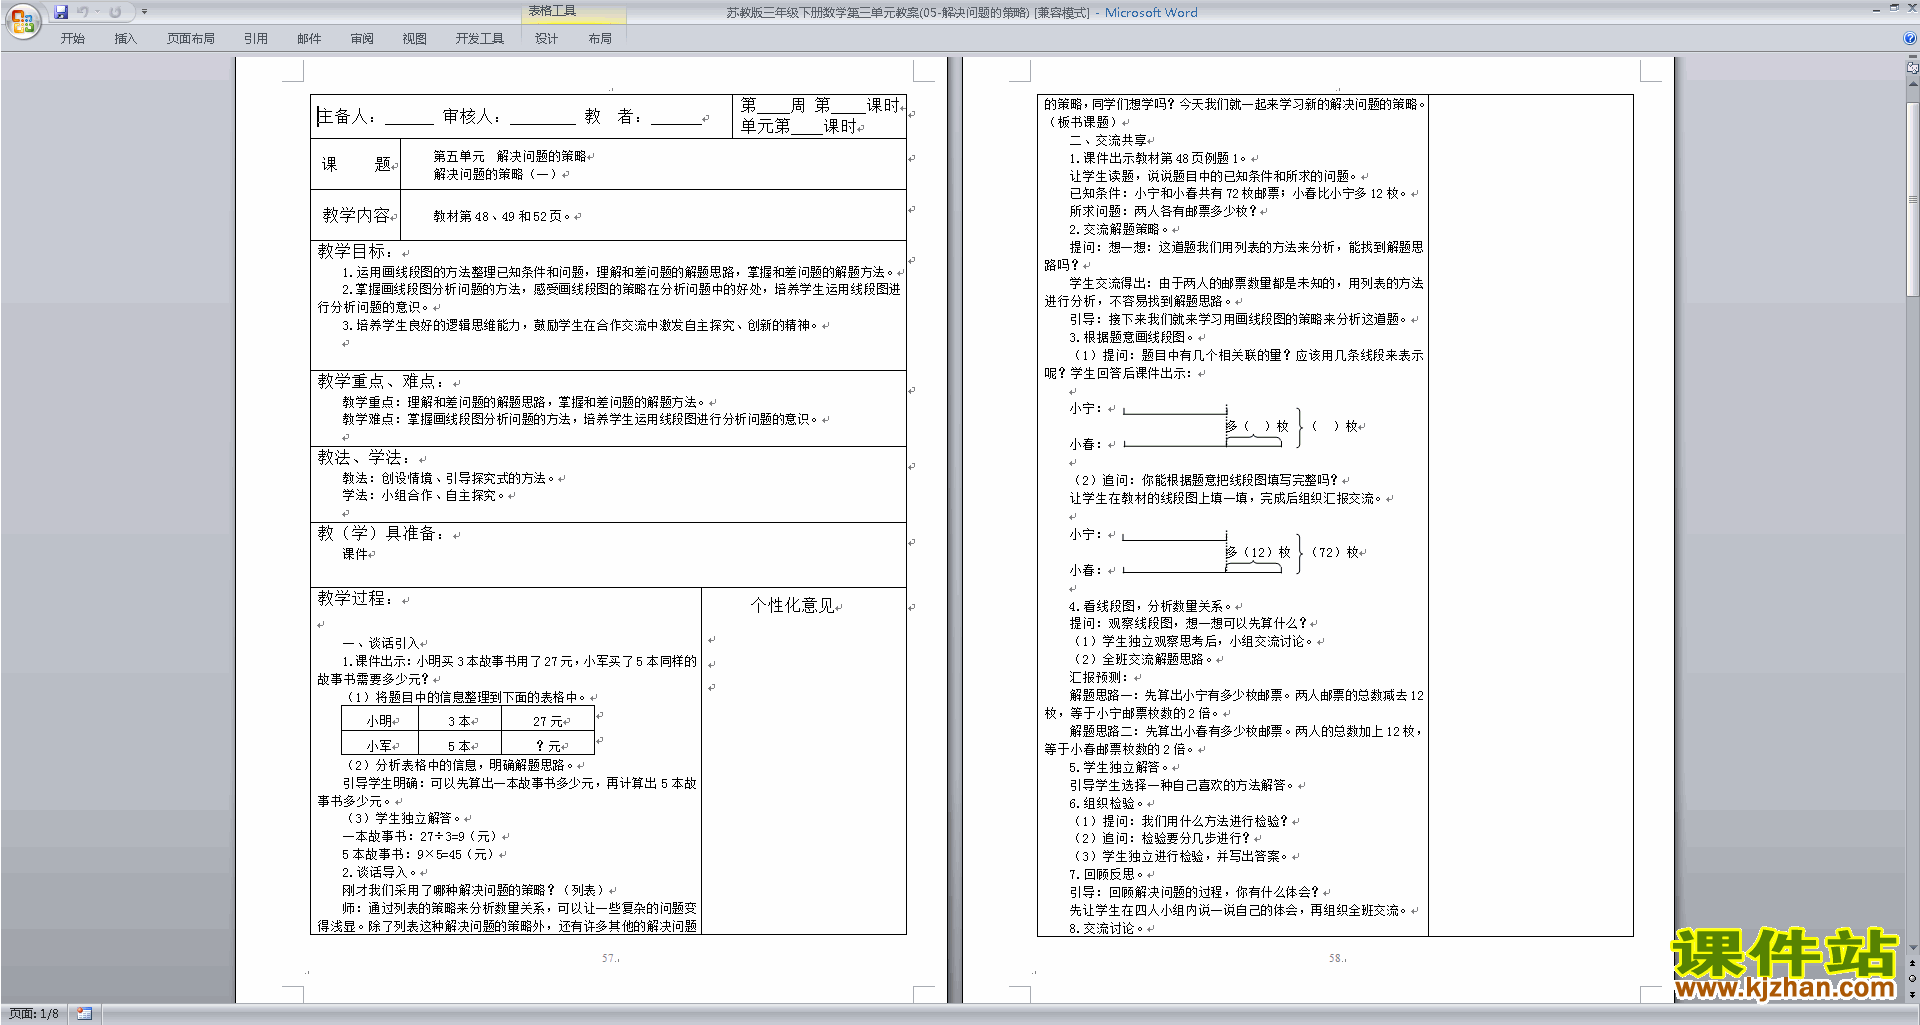Go to the 邮件 tab

309,39
